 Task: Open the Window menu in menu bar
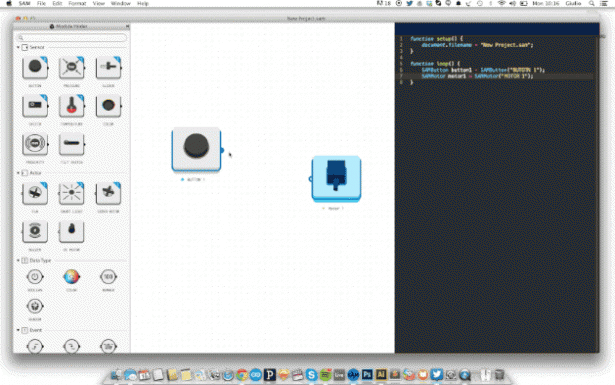point(121,4)
